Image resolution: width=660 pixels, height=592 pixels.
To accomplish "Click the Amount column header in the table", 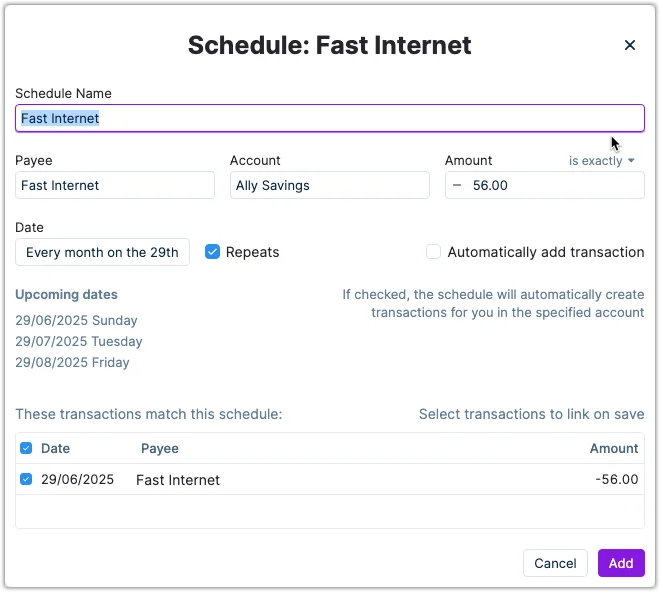I will (x=613, y=448).
